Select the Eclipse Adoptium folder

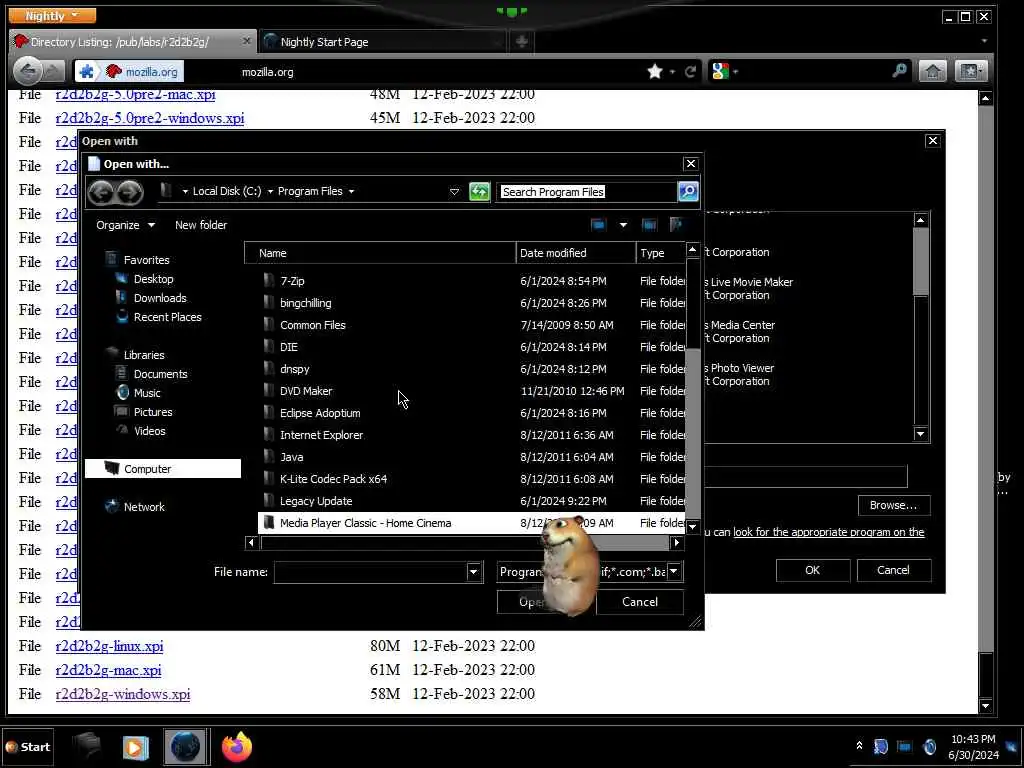320,413
